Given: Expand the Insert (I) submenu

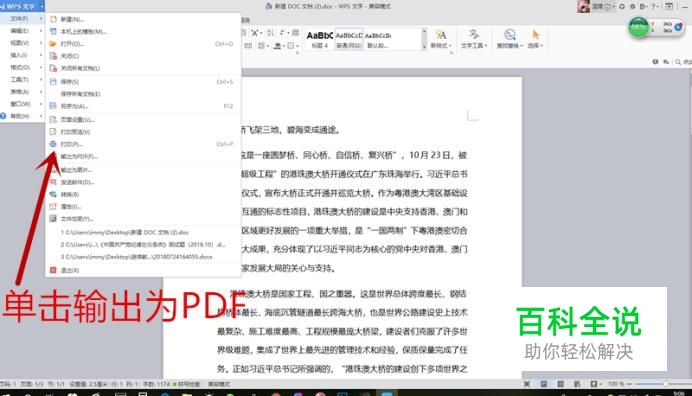Looking at the screenshot, I should (22, 55).
